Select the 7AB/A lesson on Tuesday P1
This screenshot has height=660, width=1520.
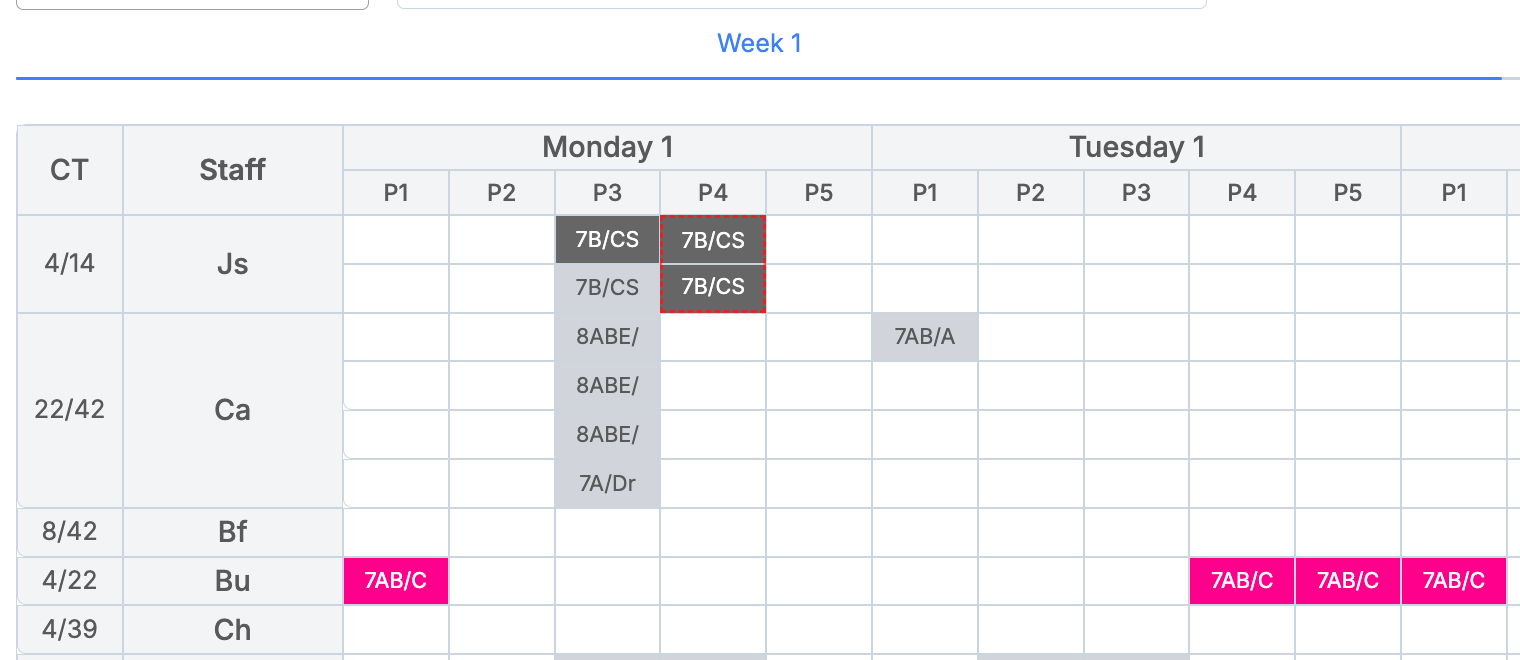tap(924, 337)
